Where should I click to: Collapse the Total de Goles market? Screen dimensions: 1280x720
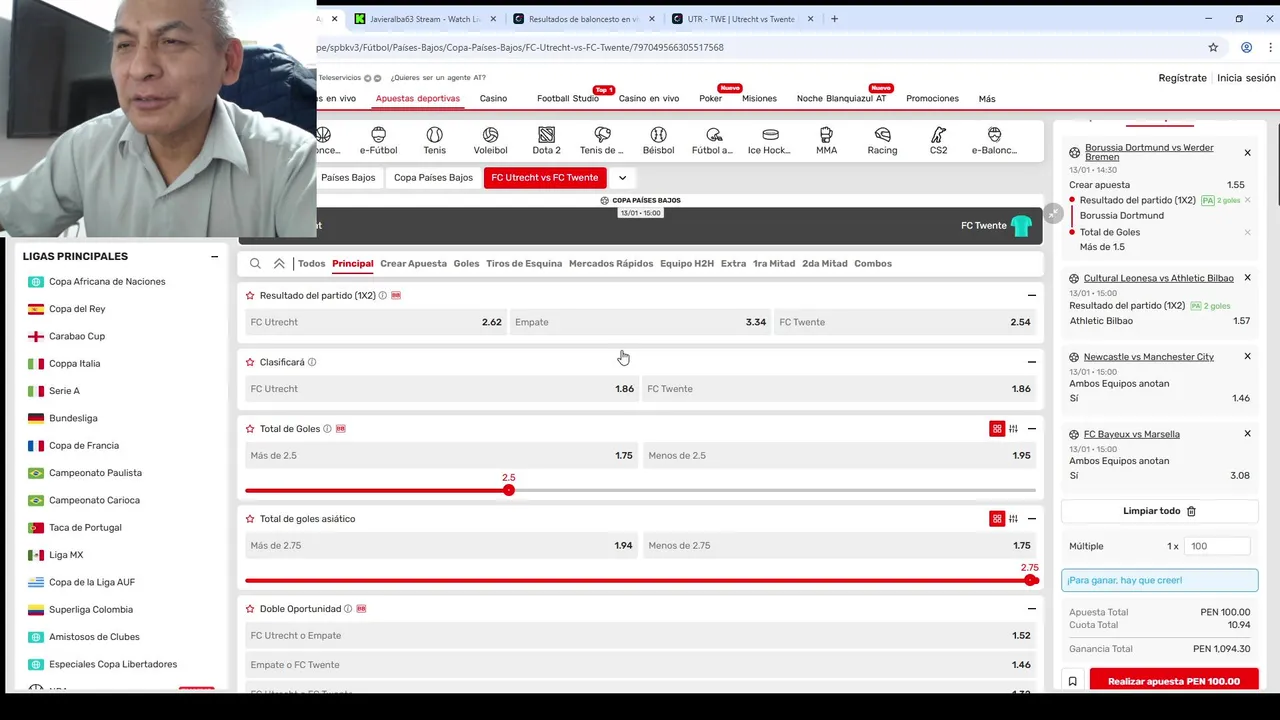coord(1032,429)
